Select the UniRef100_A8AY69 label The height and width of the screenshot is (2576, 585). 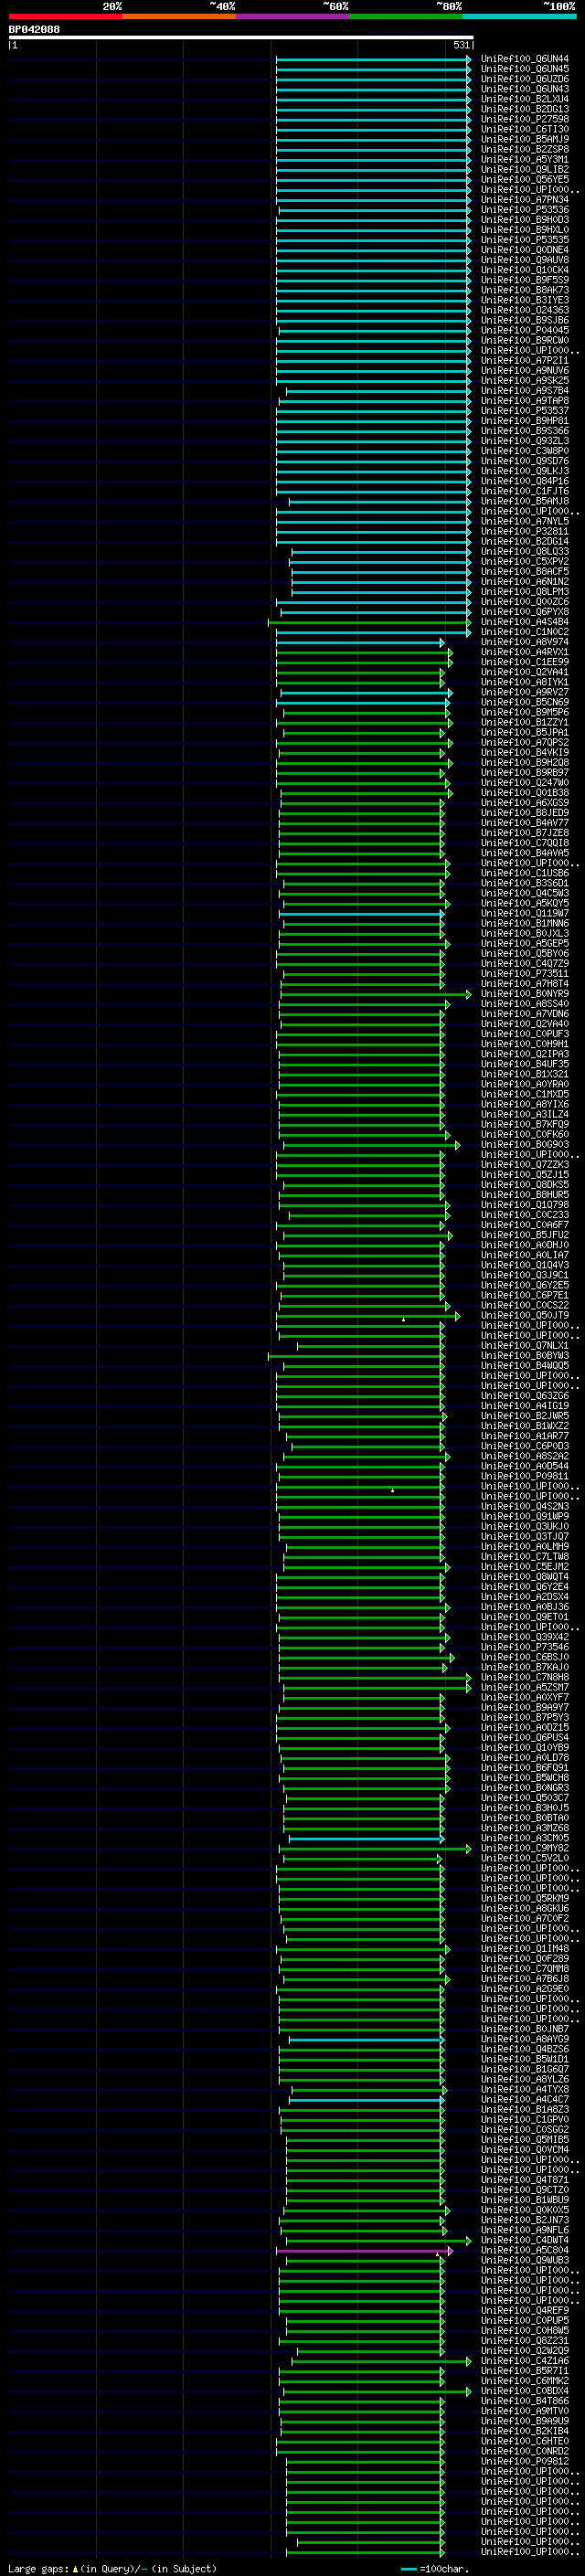[x=525, y=2039]
